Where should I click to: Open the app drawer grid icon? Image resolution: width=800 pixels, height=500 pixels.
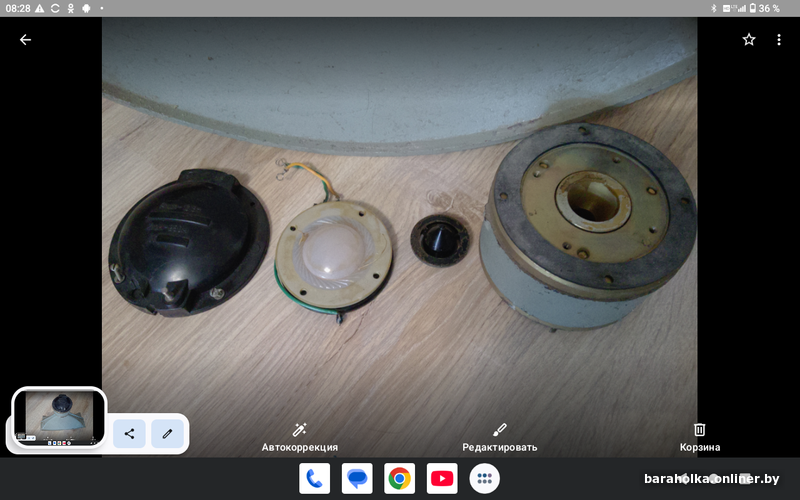(484, 479)
